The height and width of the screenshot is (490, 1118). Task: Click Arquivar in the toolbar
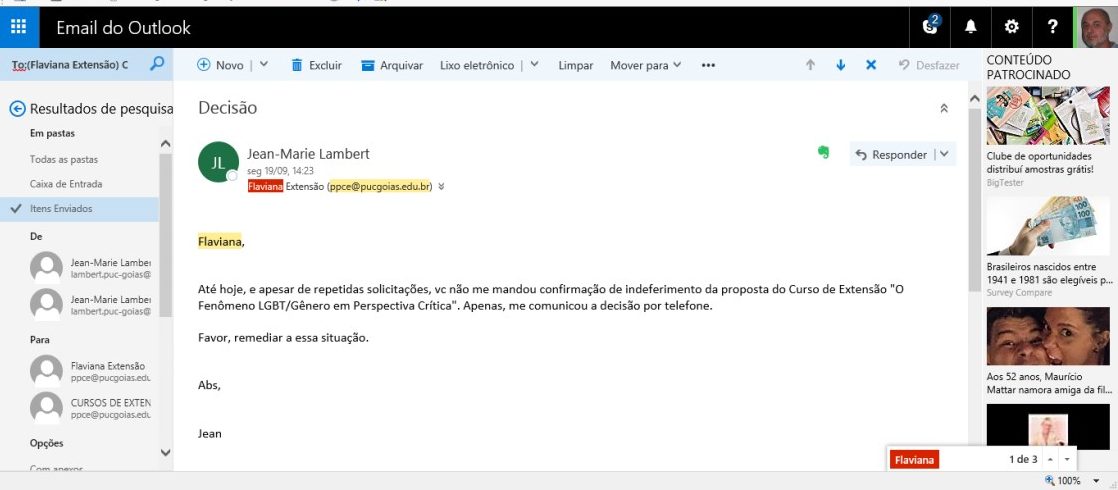tap(392, 65)
